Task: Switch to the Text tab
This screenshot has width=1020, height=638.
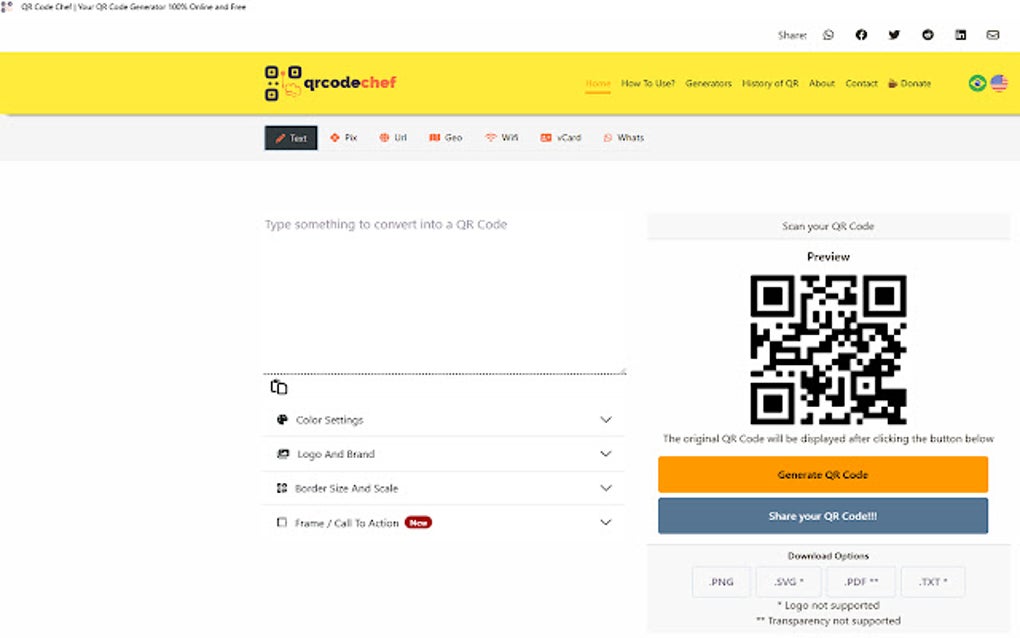Action: coord(290,138)
